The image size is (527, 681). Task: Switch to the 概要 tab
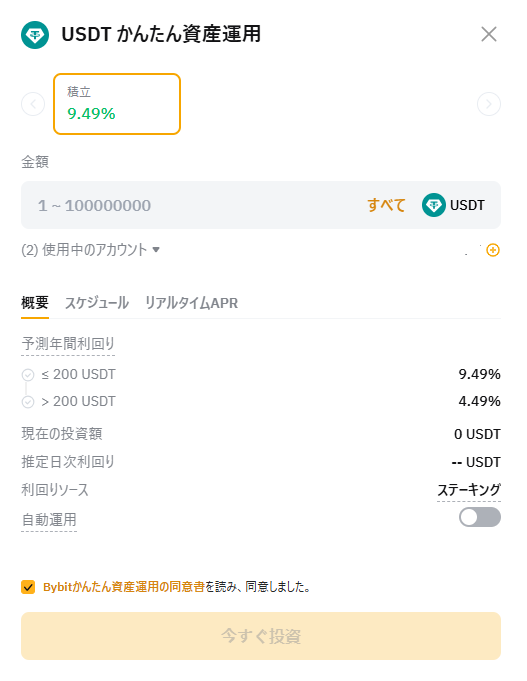click(35, 303)
